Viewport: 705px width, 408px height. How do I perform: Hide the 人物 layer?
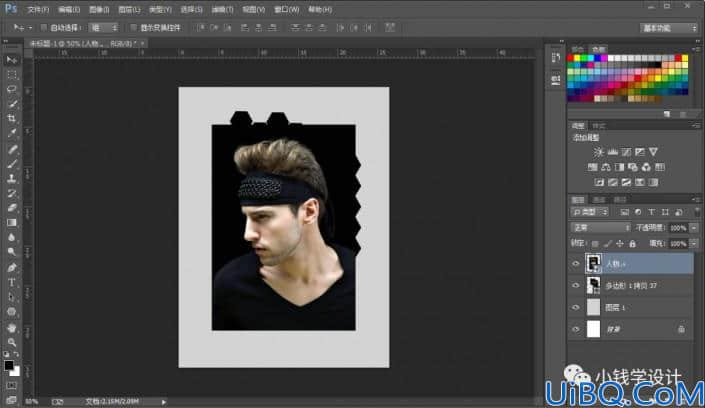coord(576,264)
